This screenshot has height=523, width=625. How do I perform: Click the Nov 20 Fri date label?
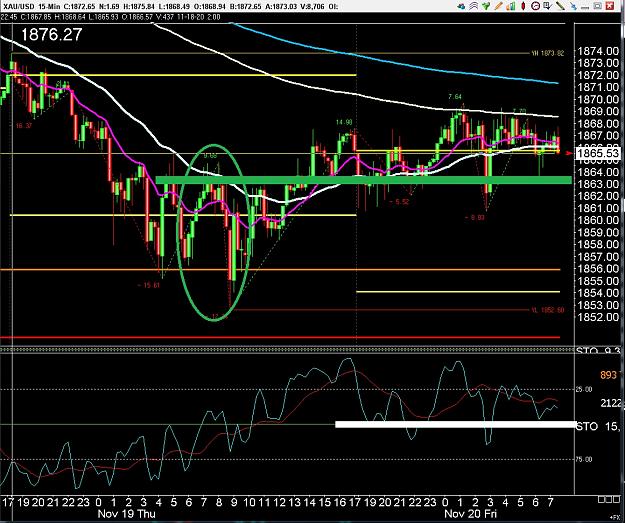coord(471,513)
